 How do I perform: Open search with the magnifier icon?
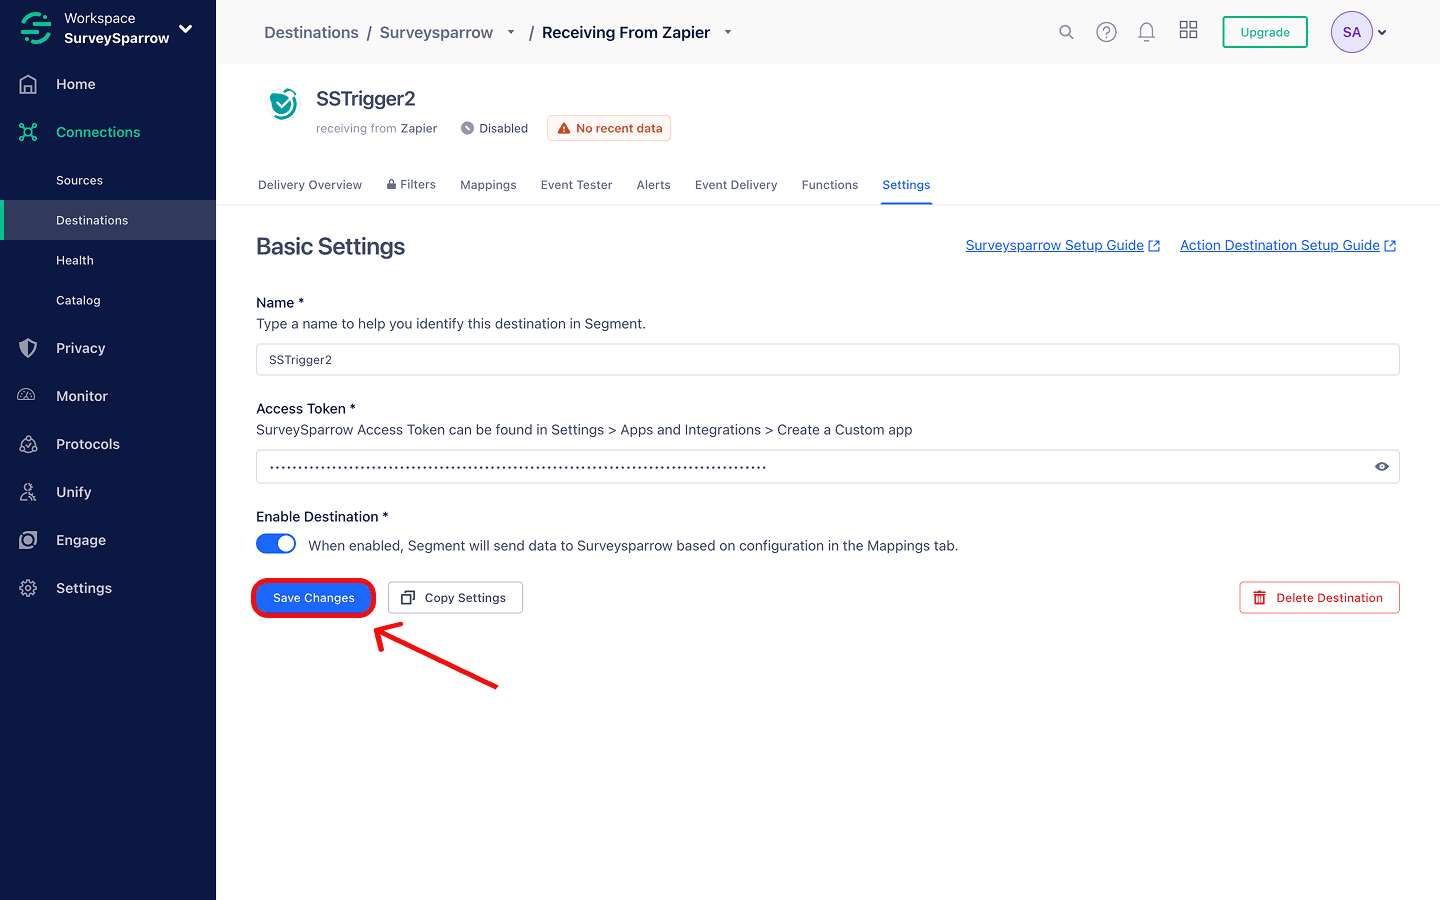(x=1066, y=32)
